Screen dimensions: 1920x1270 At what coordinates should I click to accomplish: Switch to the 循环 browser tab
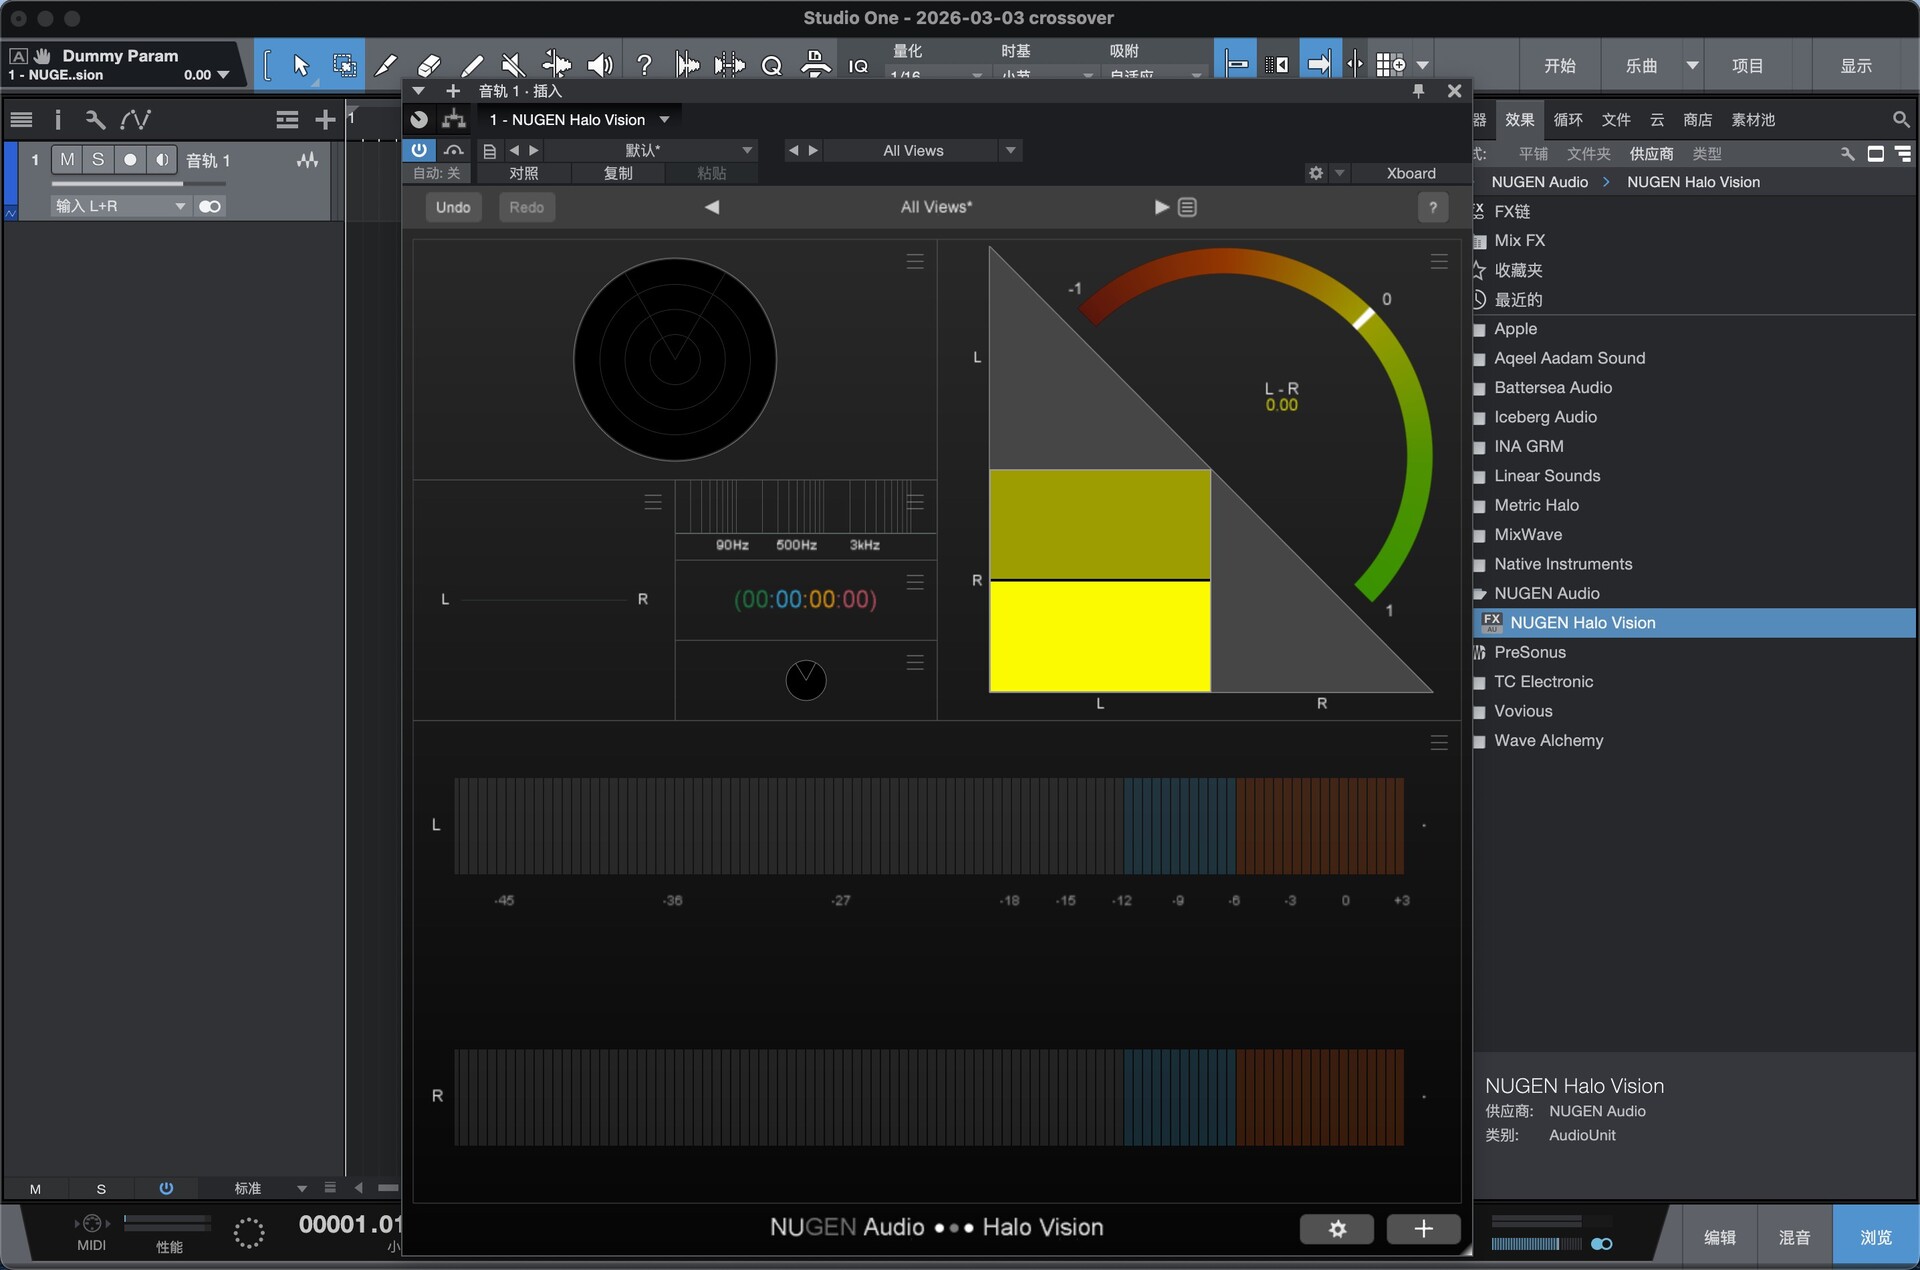[1567, 120]
